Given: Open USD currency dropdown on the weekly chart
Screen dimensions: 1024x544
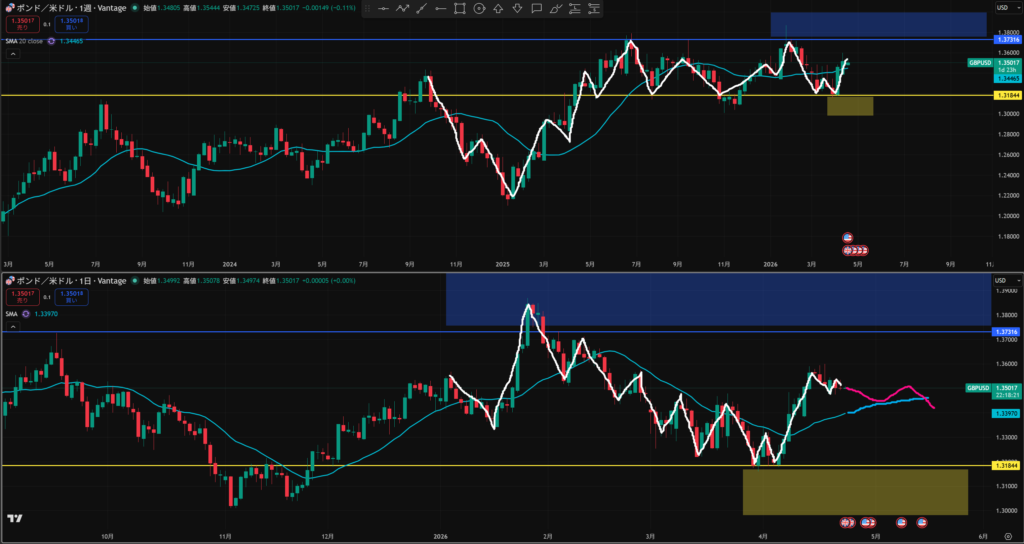Looking at the screenshot, I should (x=1001, y=8).
